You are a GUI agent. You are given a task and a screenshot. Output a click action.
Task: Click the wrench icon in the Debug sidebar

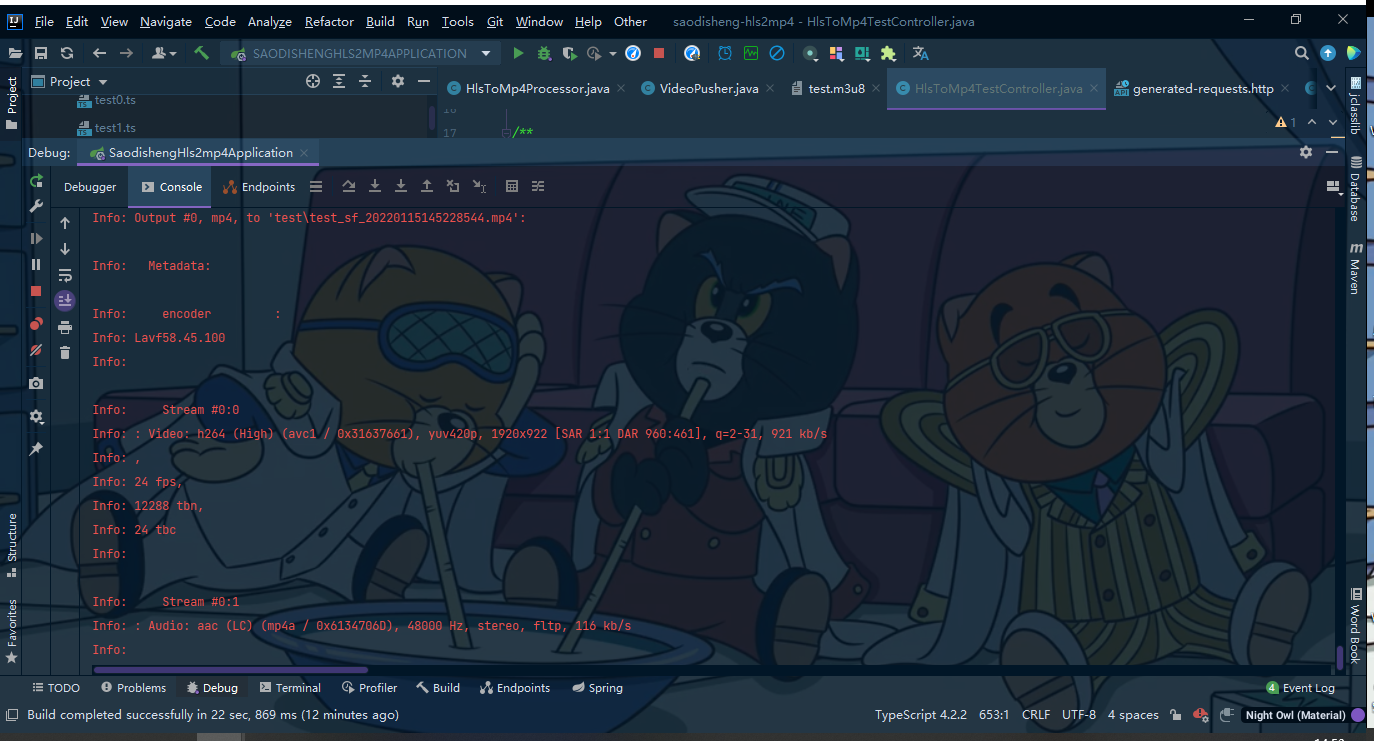coord(36,206)
